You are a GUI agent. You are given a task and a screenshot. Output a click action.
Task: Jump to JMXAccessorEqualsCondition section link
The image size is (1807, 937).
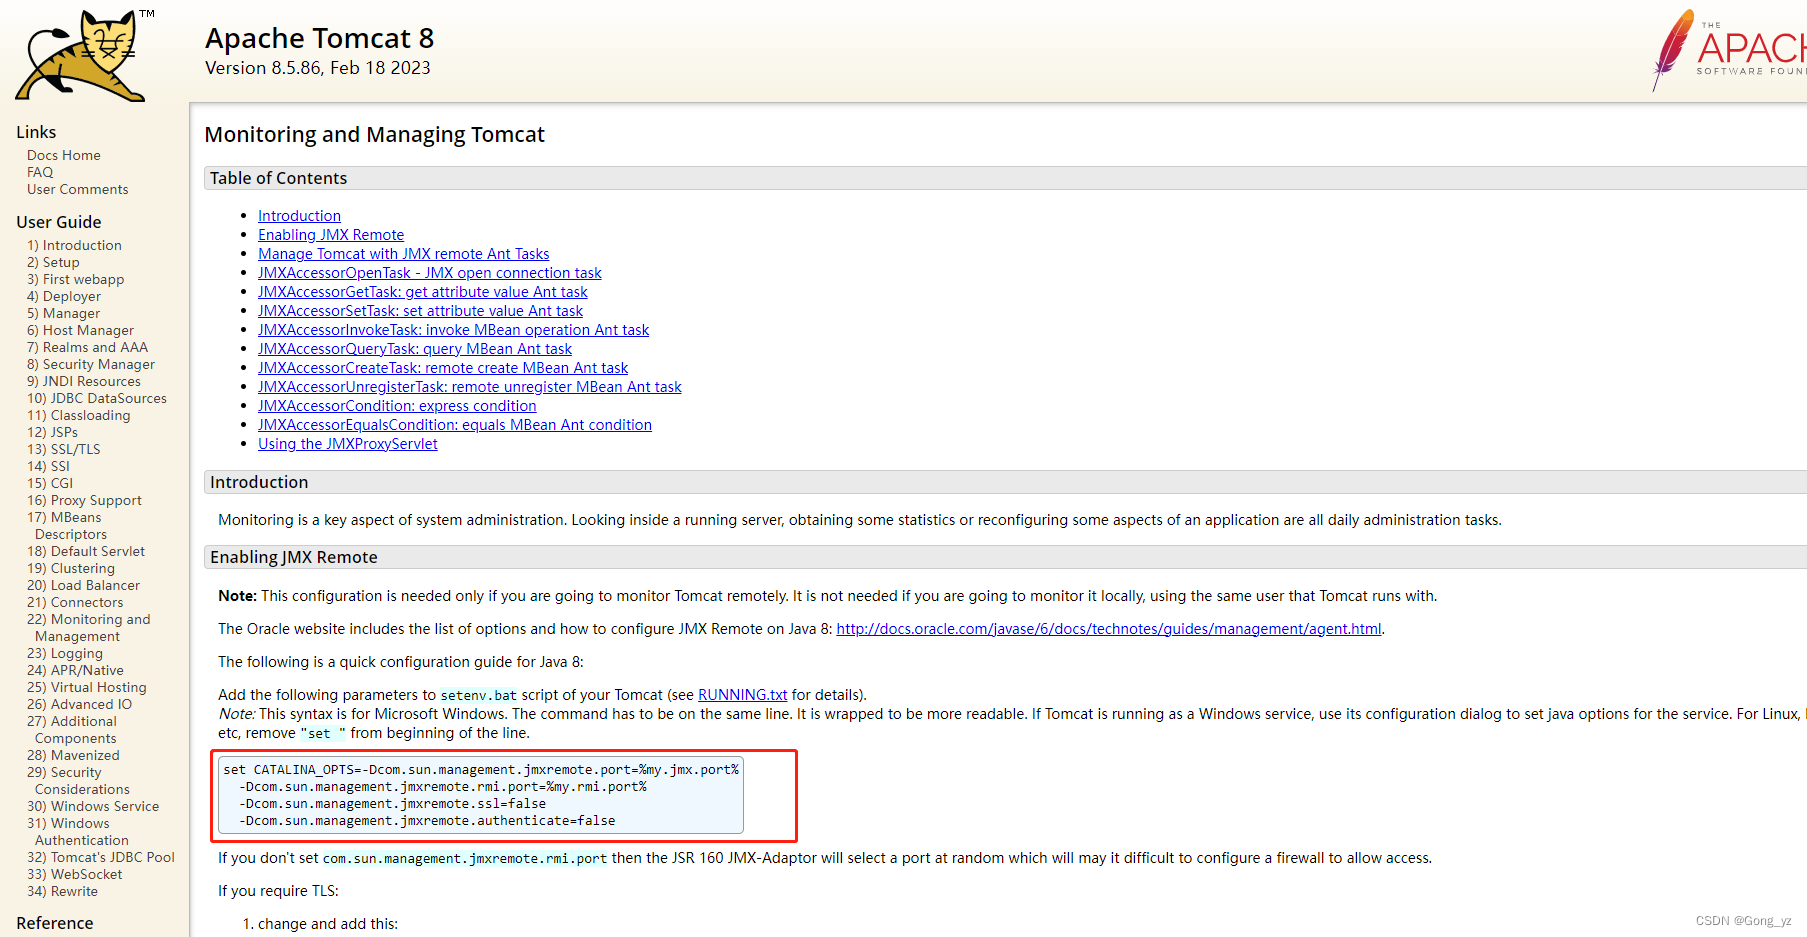coord(455,424)
